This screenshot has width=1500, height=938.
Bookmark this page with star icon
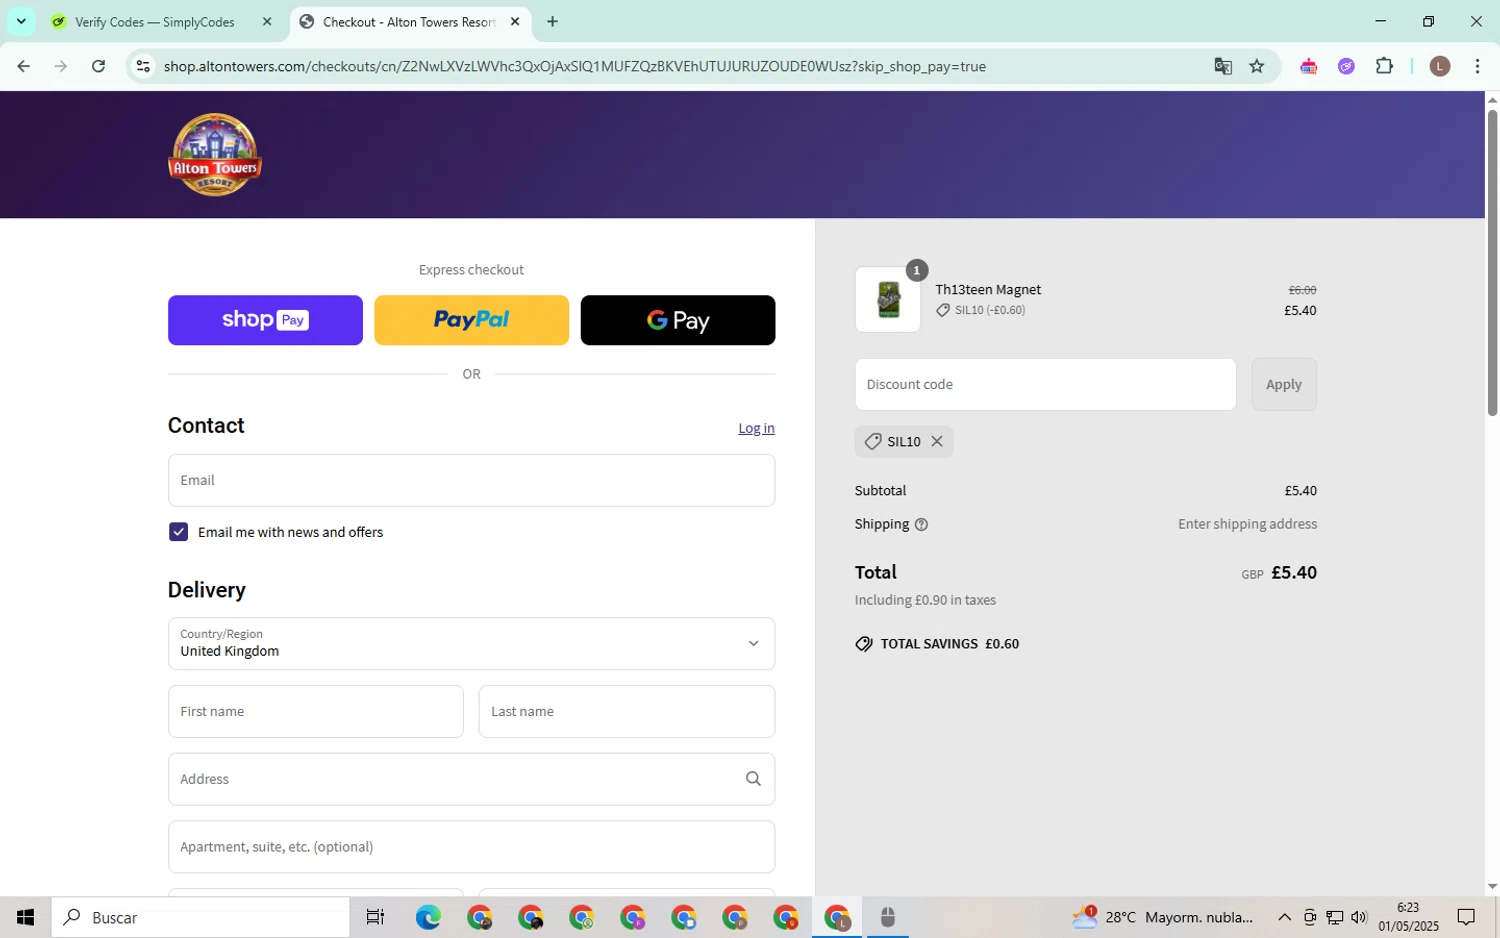[x=1257, y=66]
